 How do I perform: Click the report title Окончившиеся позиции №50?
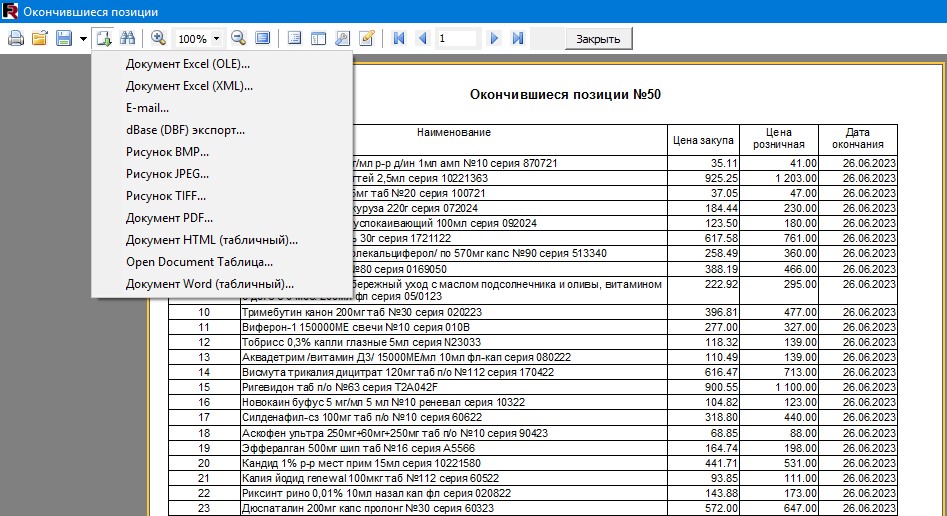[x=565, y=95]
